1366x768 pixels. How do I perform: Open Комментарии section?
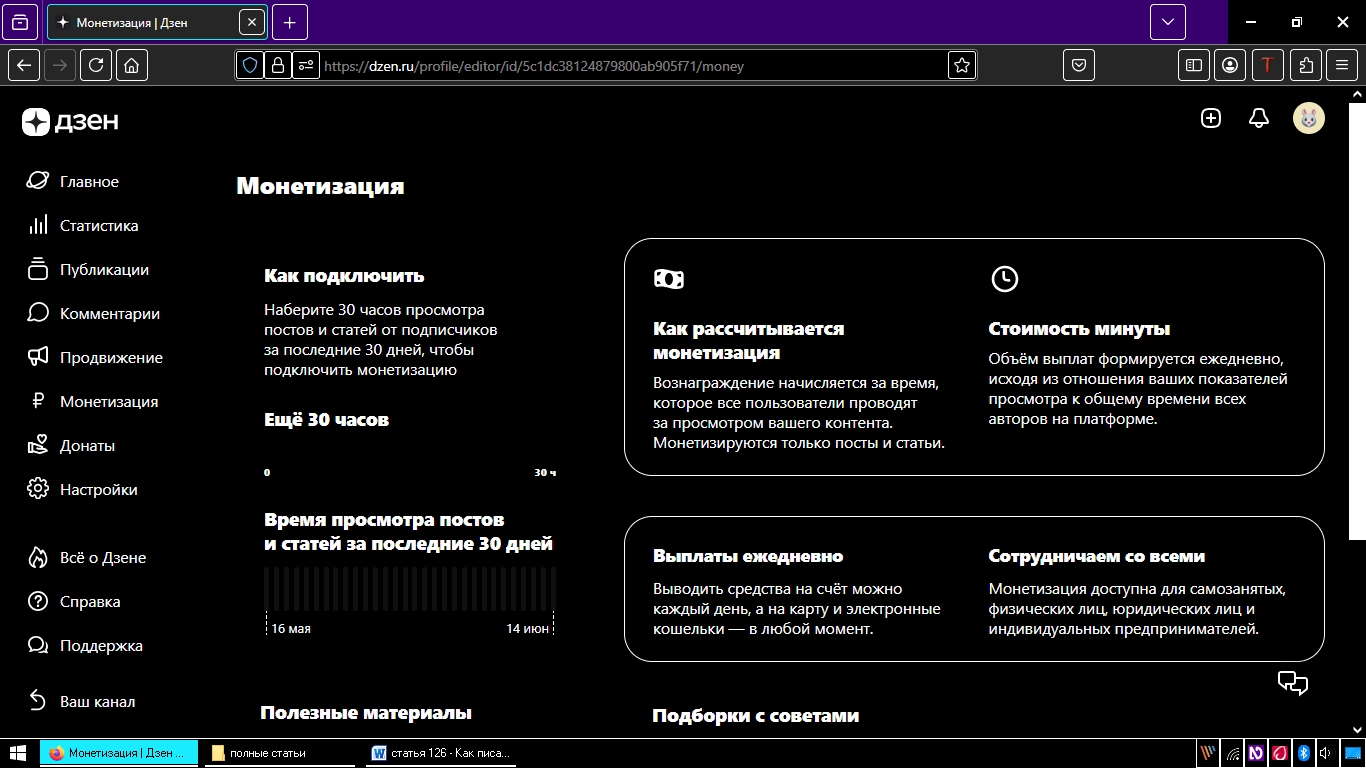94,313
